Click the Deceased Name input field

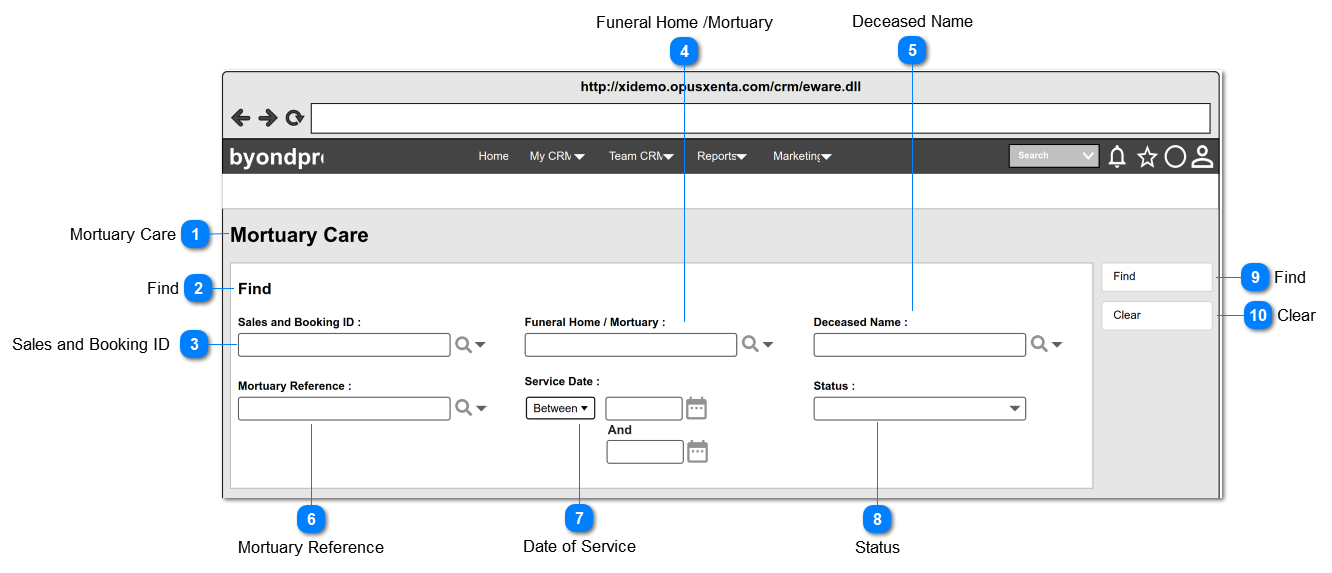coord(920,345)
